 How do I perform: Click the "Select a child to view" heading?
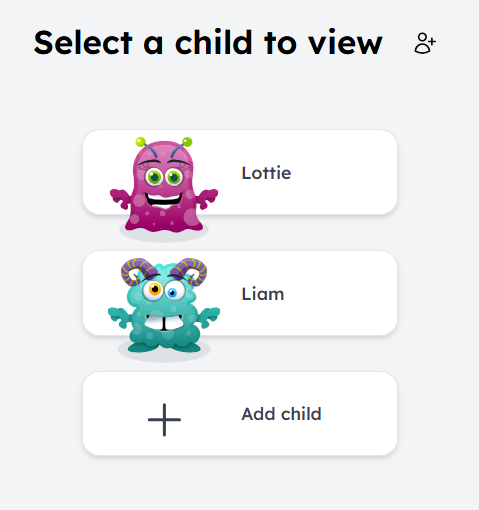coord(208,43)
